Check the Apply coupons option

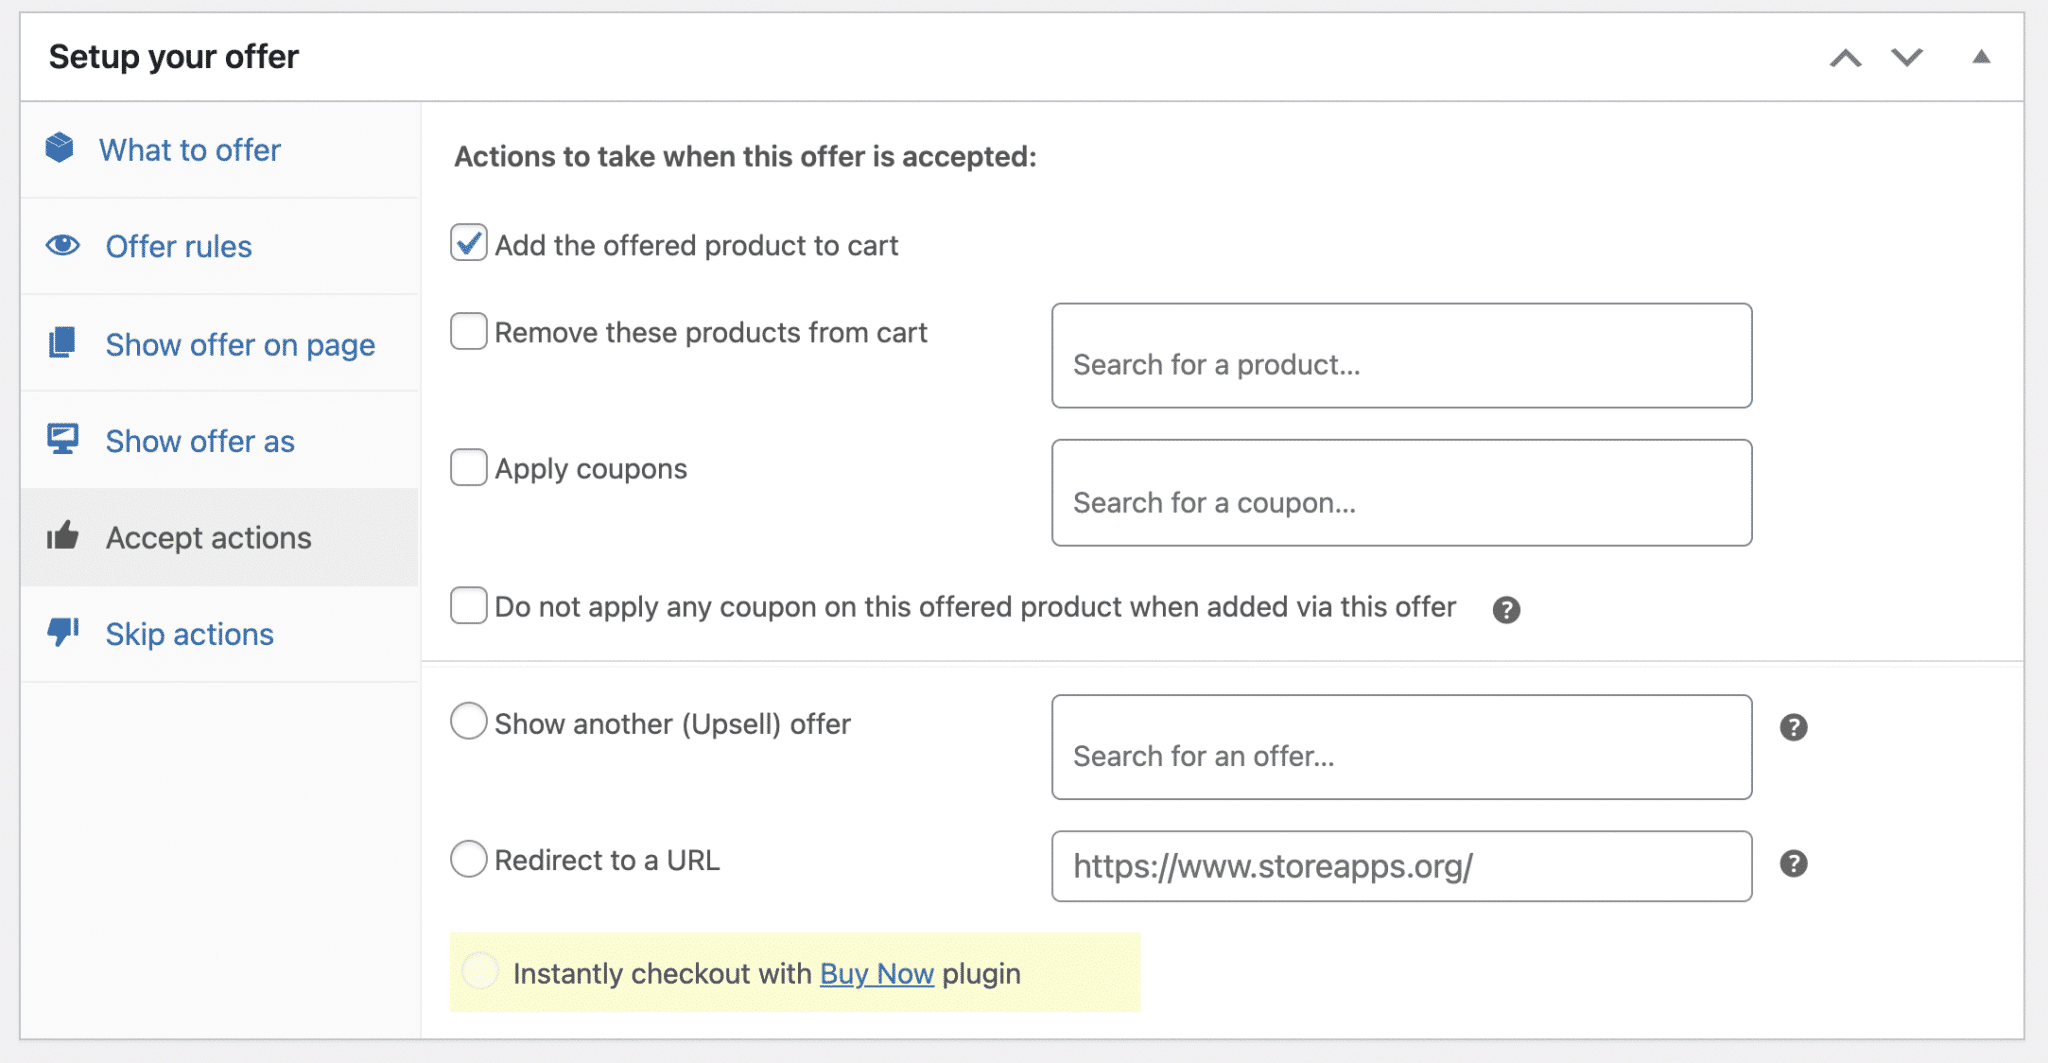point(468,466)
